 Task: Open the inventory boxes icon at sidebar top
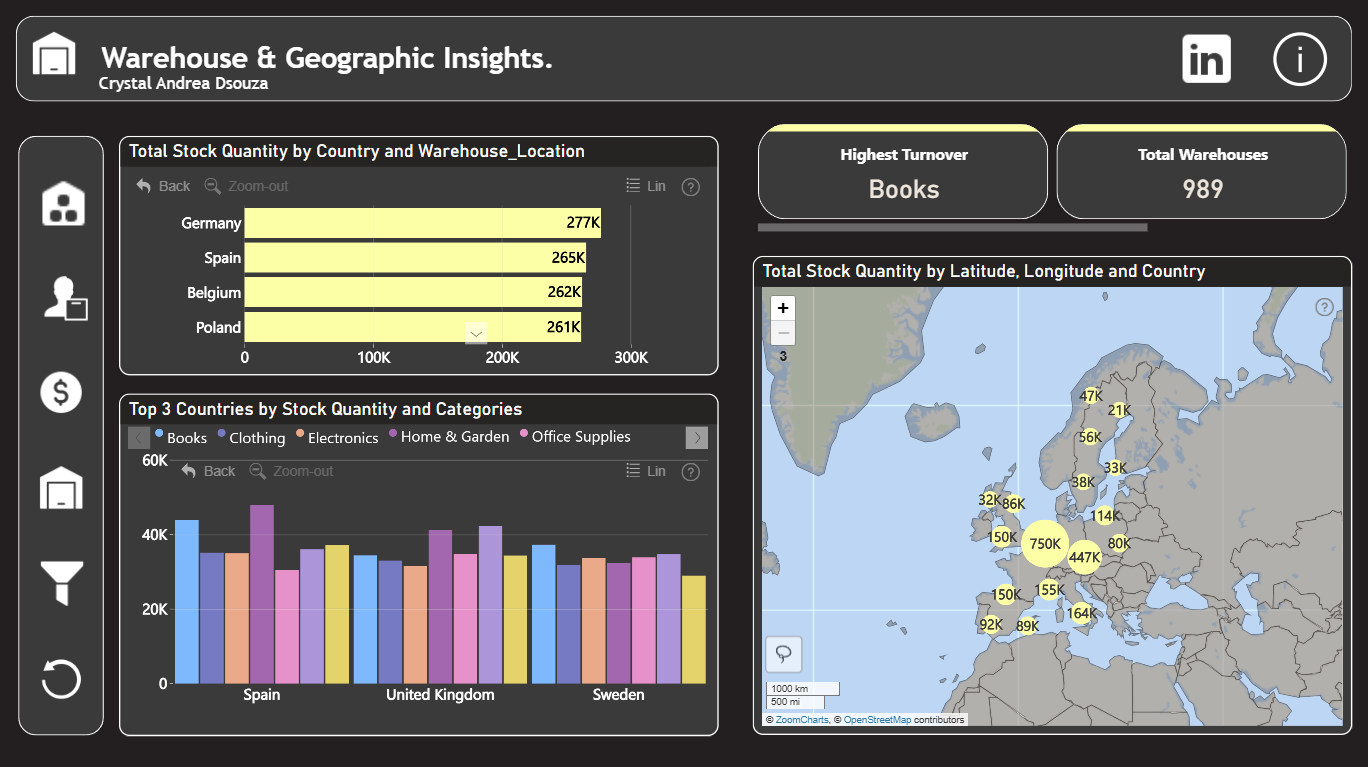coord(63,203)
